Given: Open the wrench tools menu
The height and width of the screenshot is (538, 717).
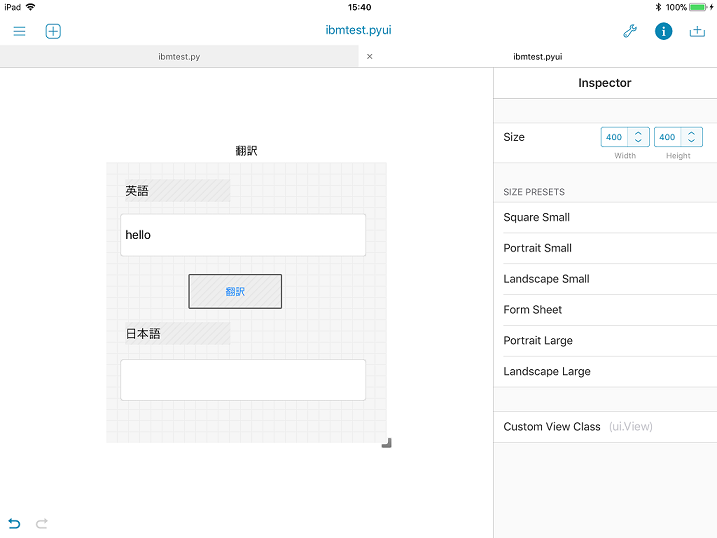Looking at the screenshot, I should 630,31.
